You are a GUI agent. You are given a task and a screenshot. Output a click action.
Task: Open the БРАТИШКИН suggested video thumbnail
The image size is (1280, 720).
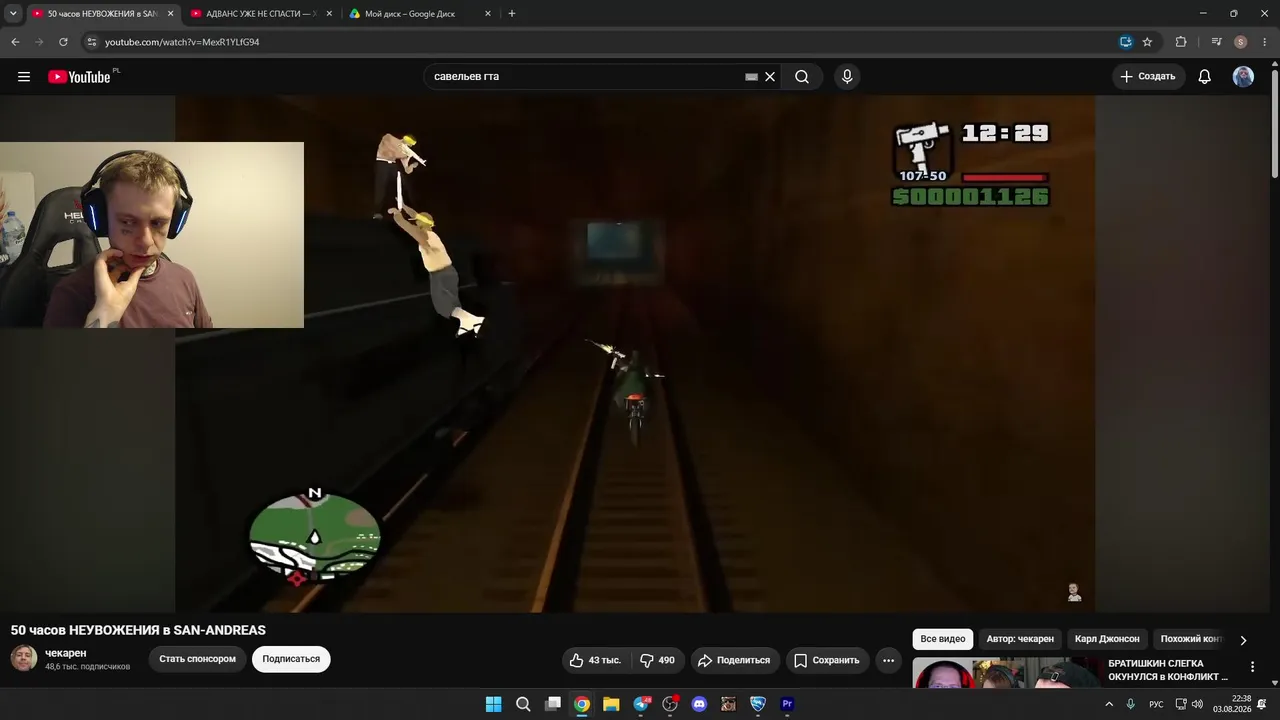(x=1007, y=673)
